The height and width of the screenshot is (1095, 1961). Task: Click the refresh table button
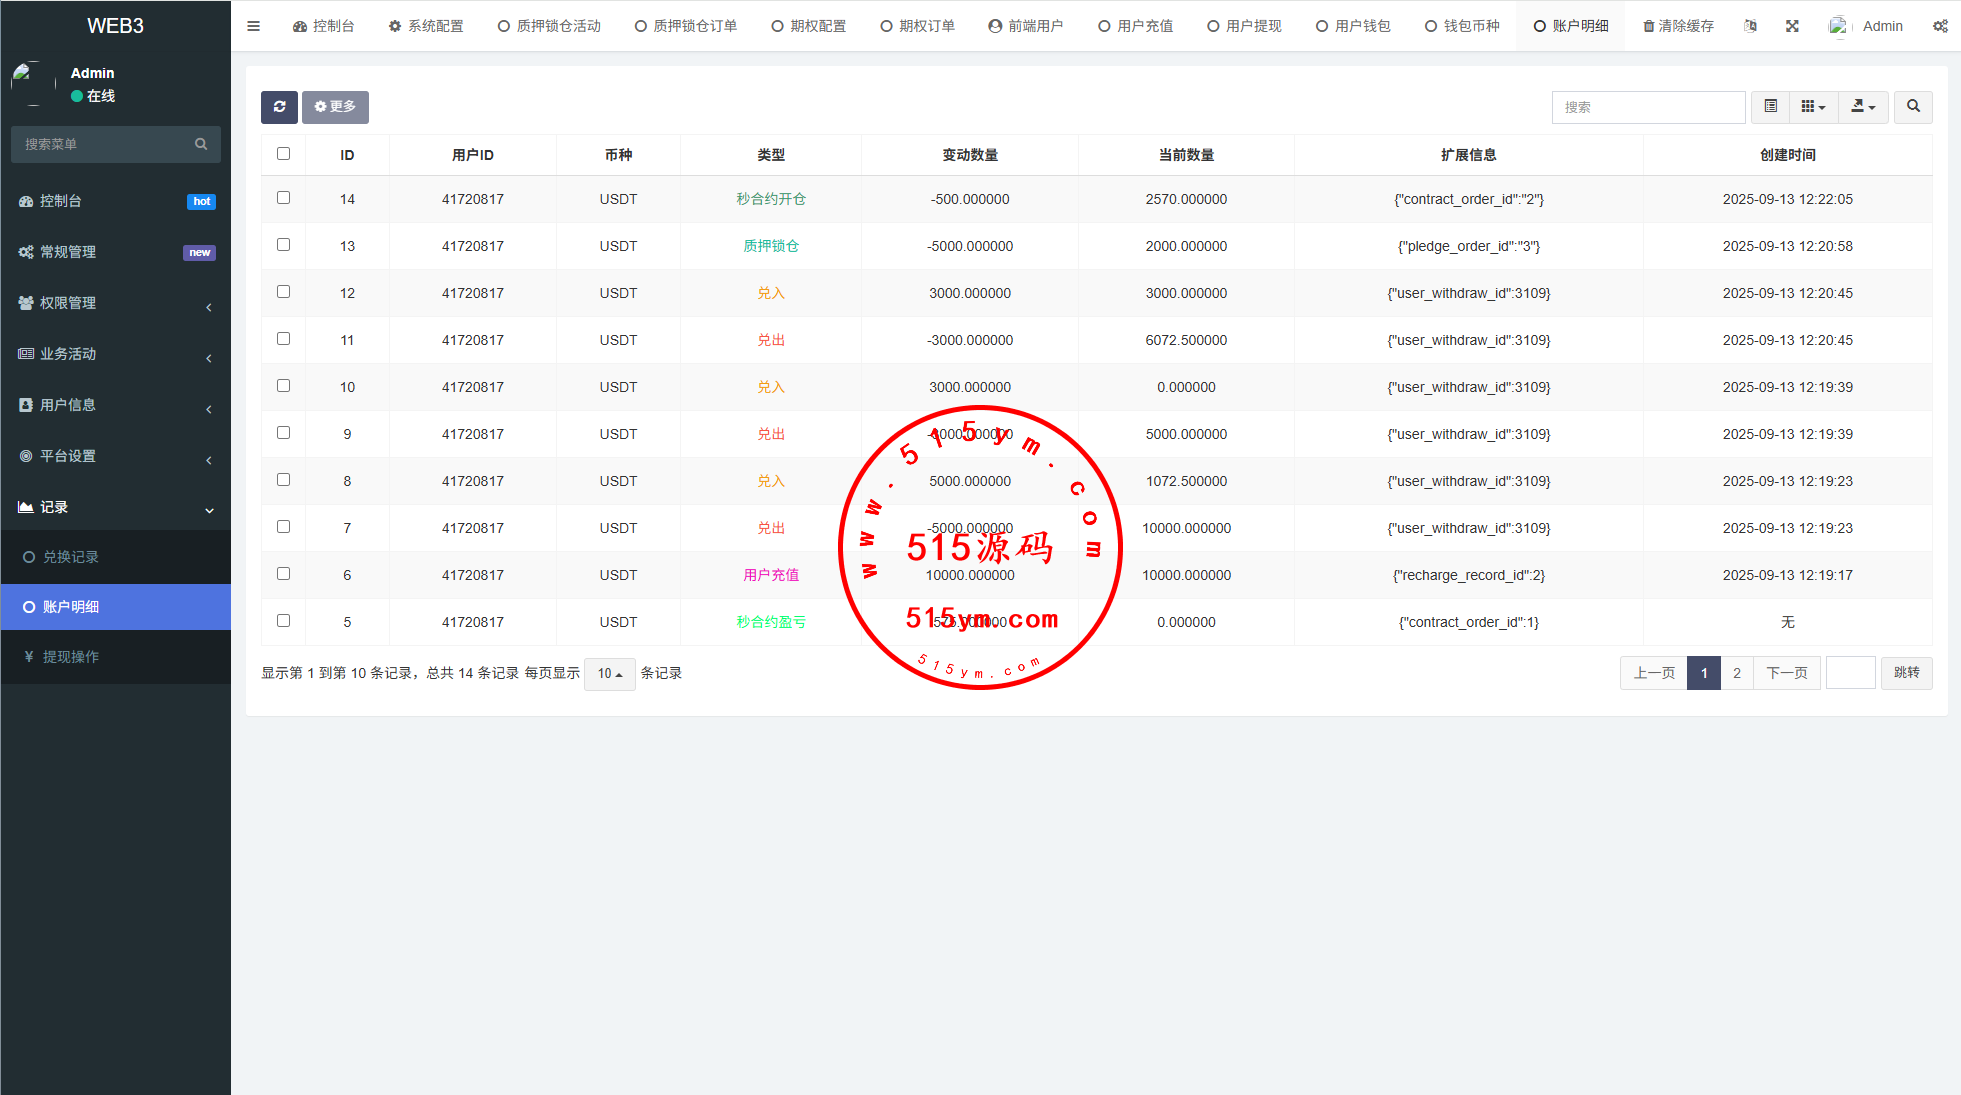coord(279,107)
